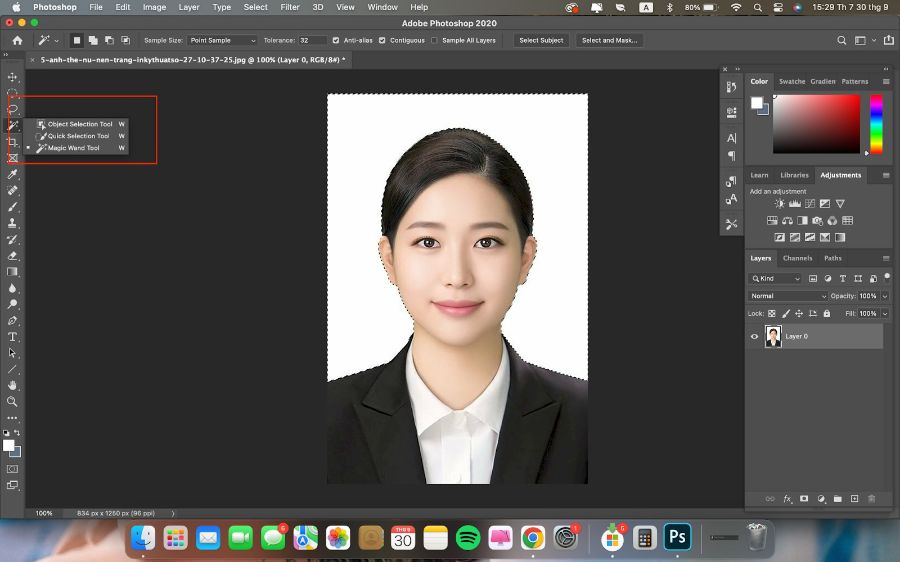Enable Sample All Layers checkbox
900x562 pixels.
434,40
